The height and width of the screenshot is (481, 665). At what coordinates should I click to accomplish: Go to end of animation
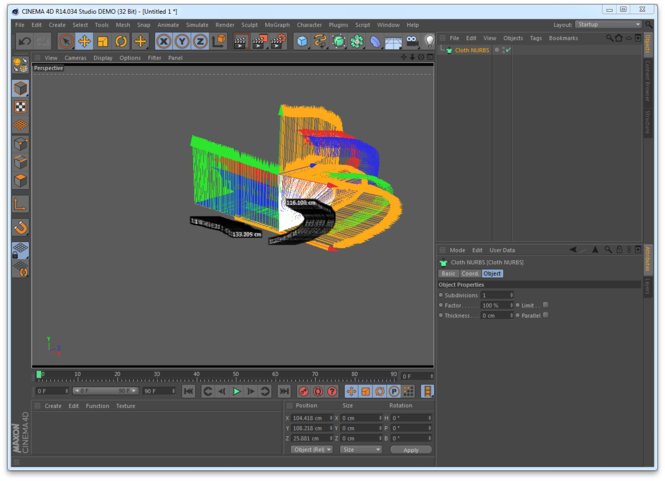pyautogui.click(x=284, y=392)
